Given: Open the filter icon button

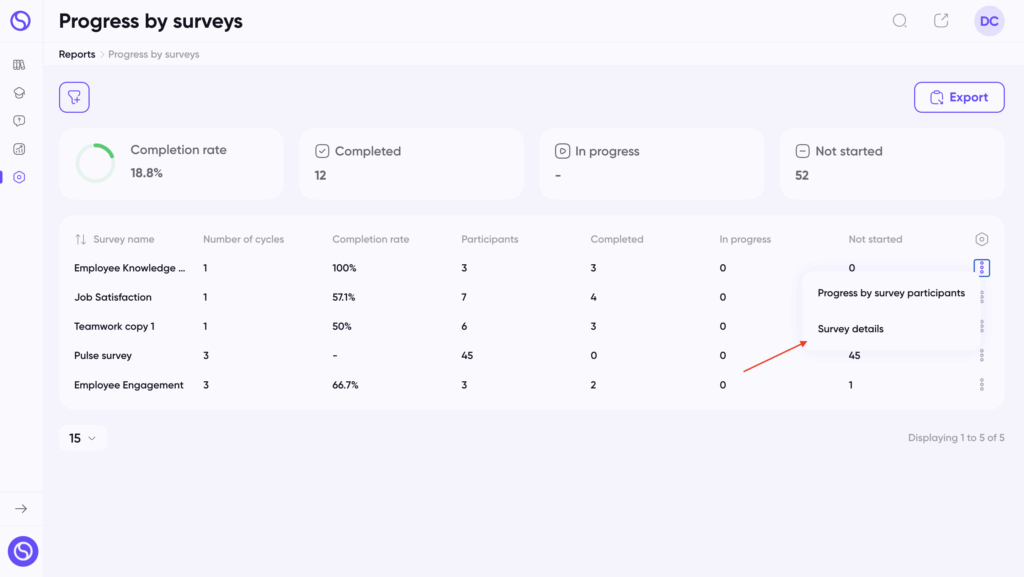Looking at the screenshot, I should (x=74, y=97).
